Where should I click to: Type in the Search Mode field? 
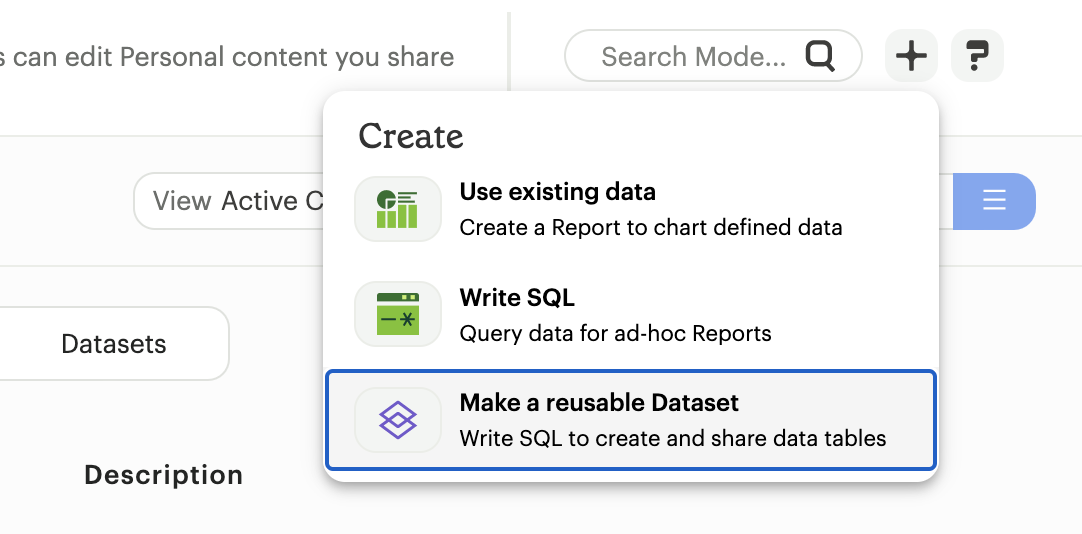pos(692,56)
